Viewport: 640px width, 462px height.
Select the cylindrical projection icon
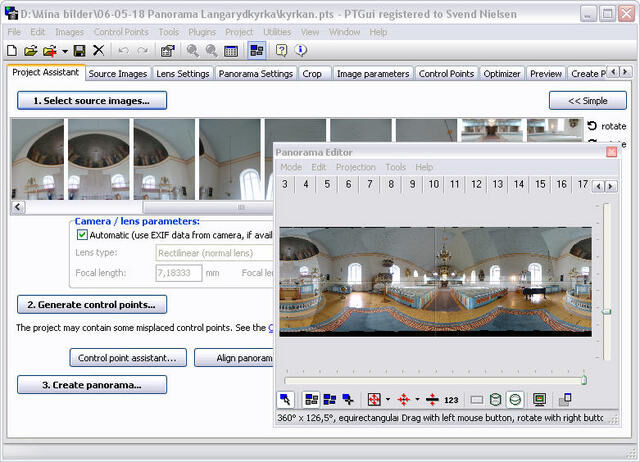[x=496, y=399]
